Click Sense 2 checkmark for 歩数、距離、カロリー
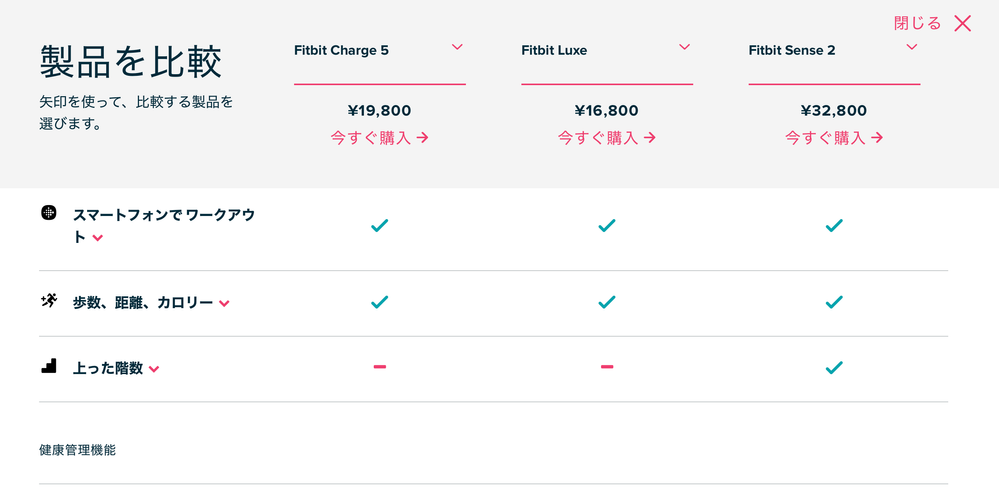The image size is (999, 496). coord(834,302)
